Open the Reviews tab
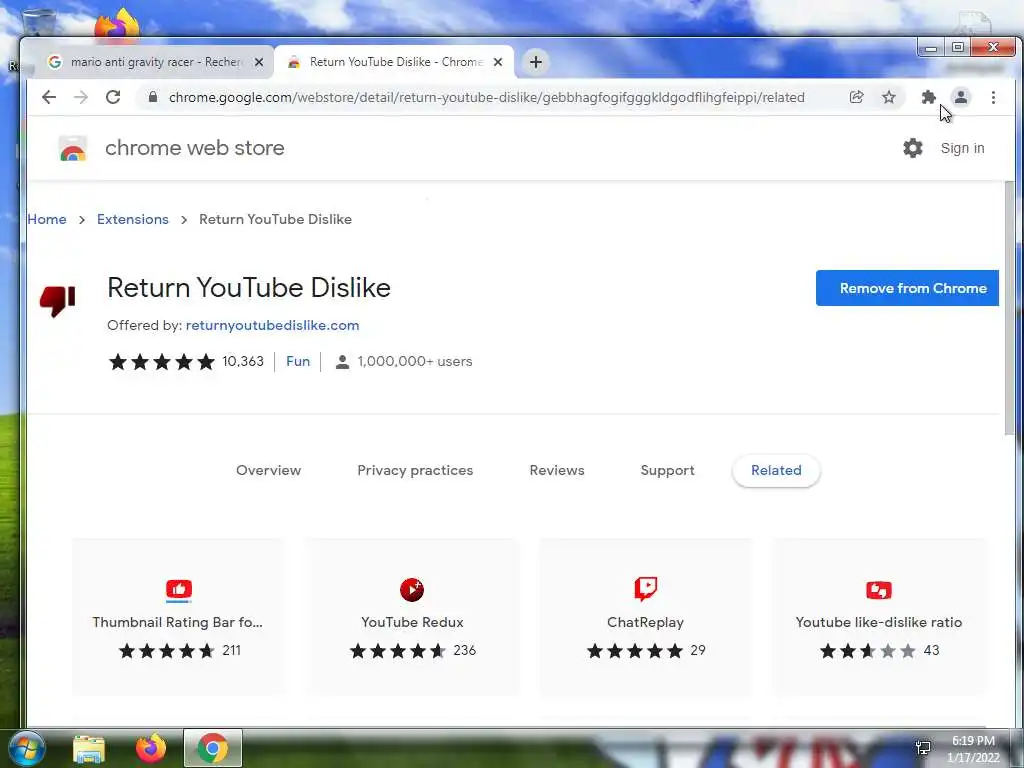This screenshot has width=1024, height=768. point(557,470)
